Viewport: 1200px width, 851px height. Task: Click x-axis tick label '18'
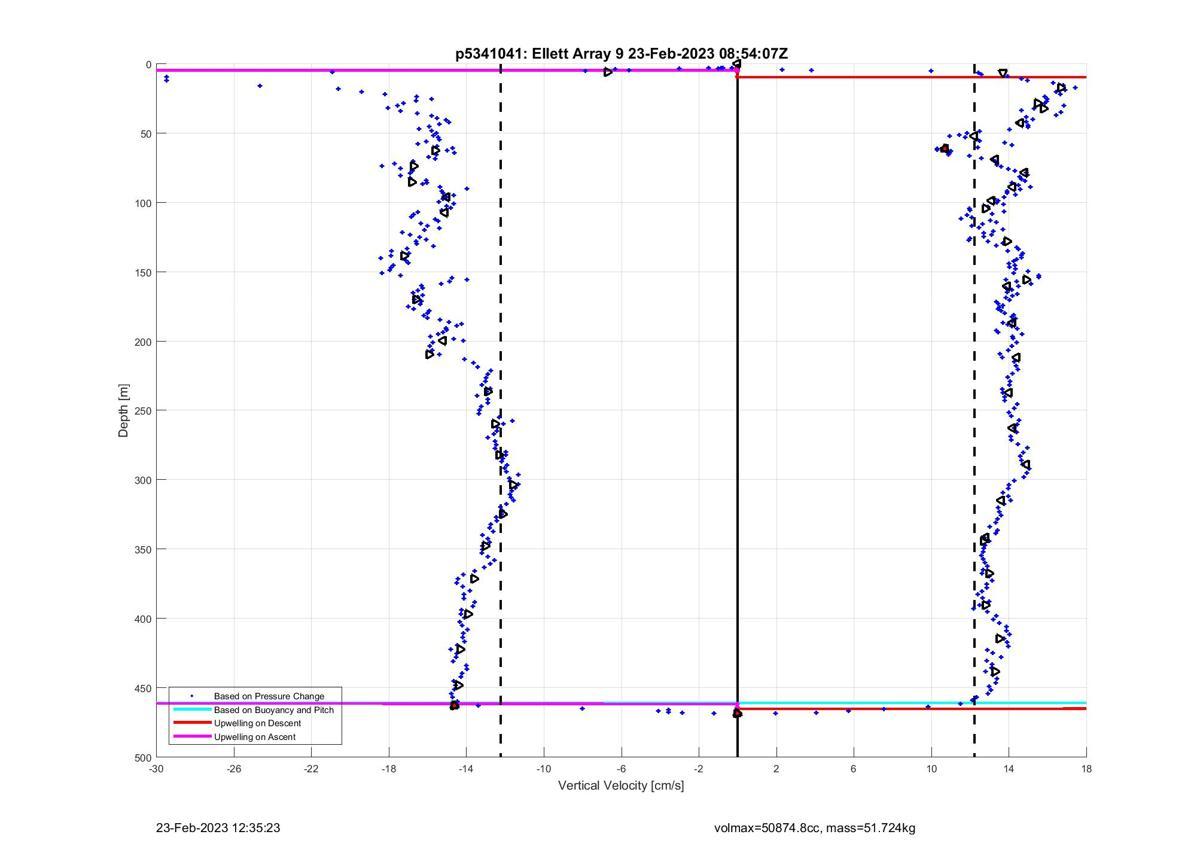pos(1086,769)
